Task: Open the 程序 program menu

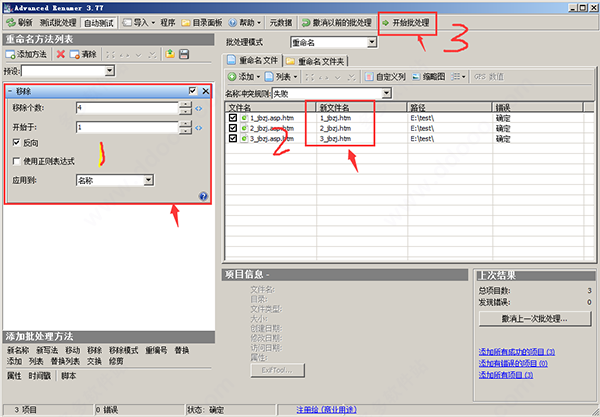Action: click(168, 23)
